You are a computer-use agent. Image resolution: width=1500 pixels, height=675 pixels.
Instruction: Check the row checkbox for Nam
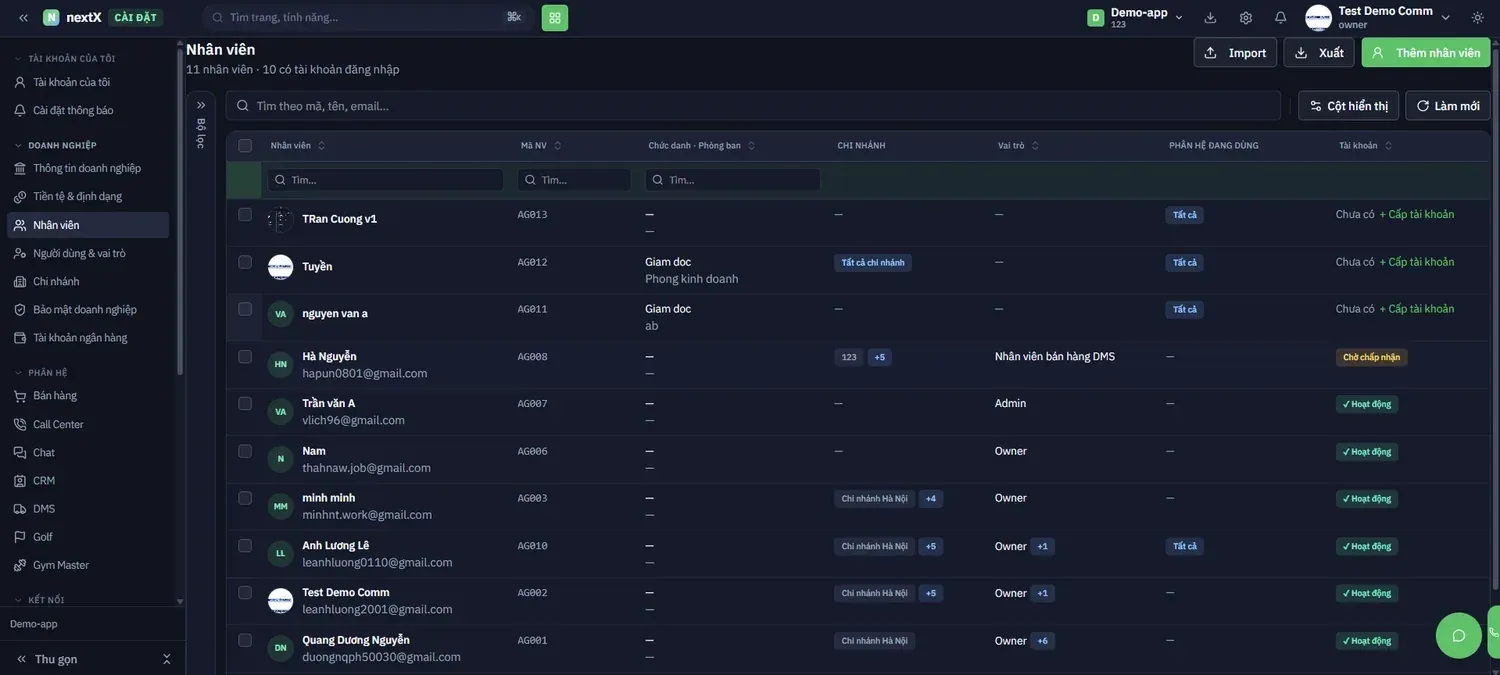(245, 451)
